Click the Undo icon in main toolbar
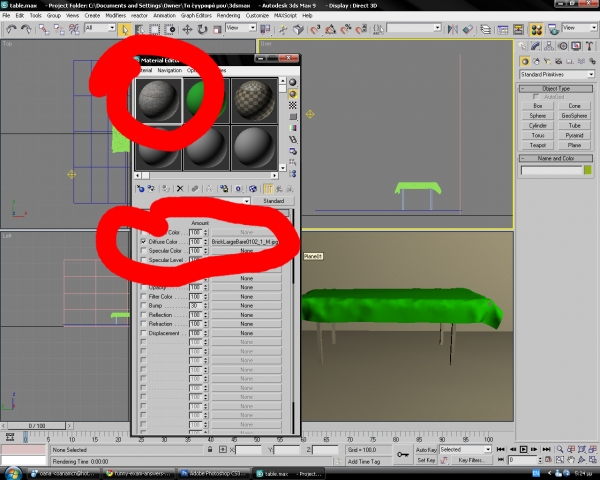The image size is (600, 480). point(11,29)
